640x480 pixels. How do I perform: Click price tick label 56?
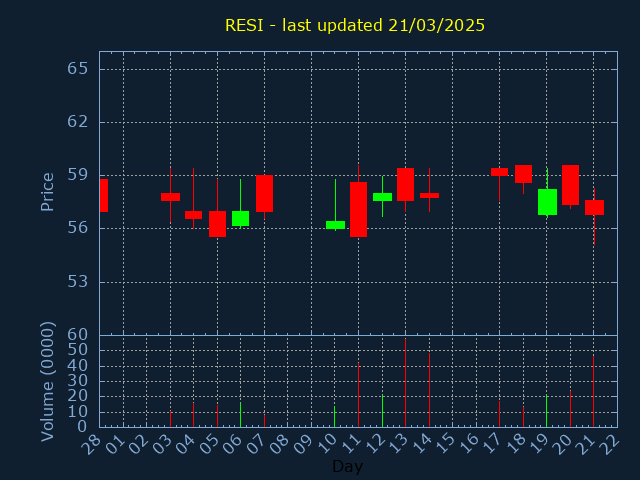coord(78,228)
